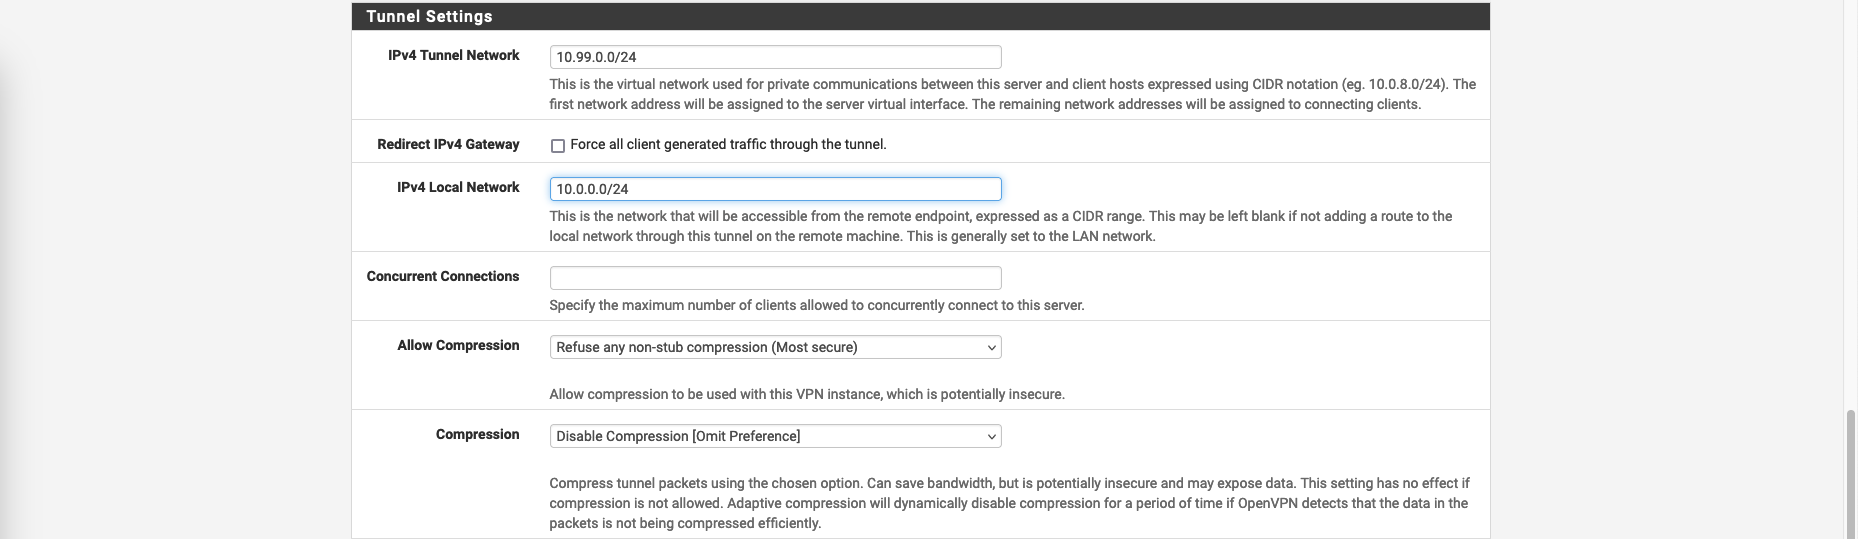The height and width of the screenshot is (539, 1858).
Task: Click the 'IPv4 Tunnel Network' field label
Action: [453, 56]
